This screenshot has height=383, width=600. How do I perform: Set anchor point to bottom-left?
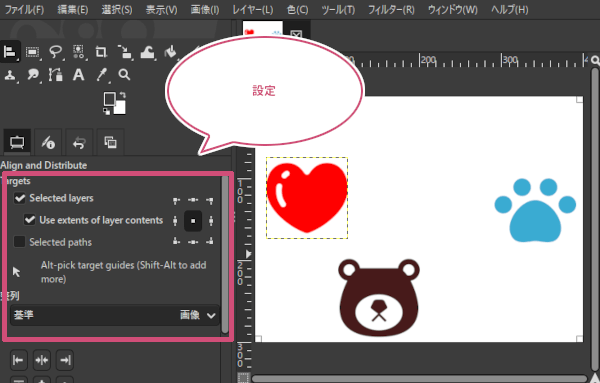click(x=176, y=241)
